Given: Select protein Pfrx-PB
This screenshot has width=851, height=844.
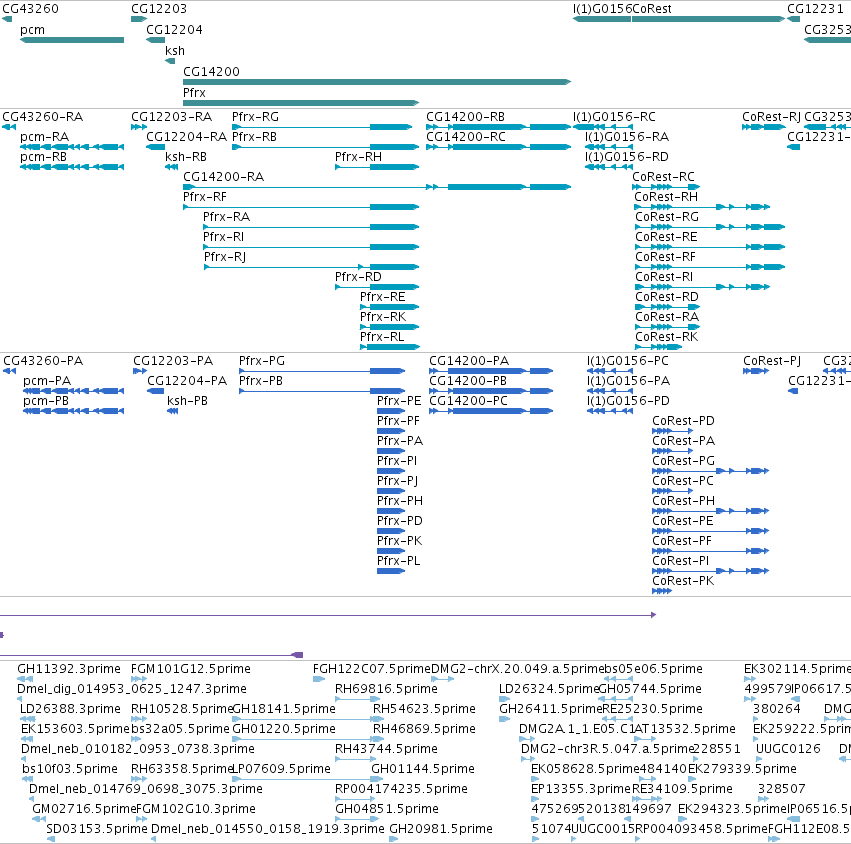Looking at the screenshot, I should coord(322,391).
